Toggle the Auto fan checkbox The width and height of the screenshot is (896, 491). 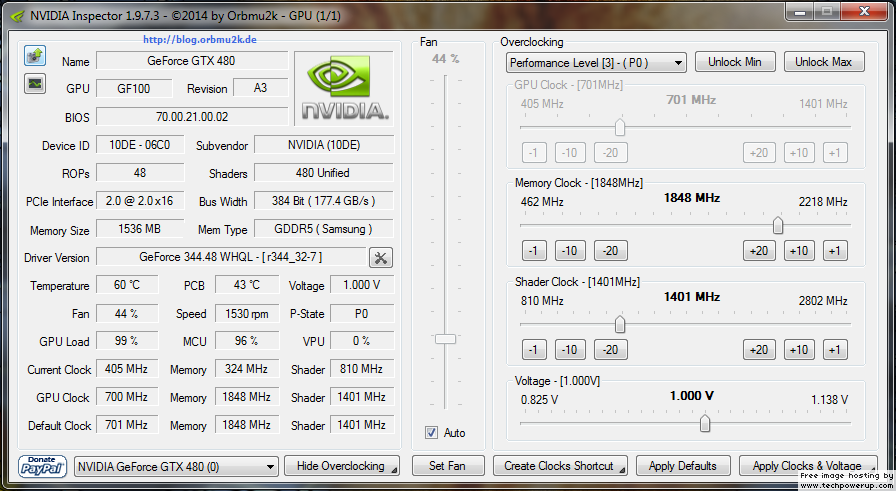click(431, 433)
